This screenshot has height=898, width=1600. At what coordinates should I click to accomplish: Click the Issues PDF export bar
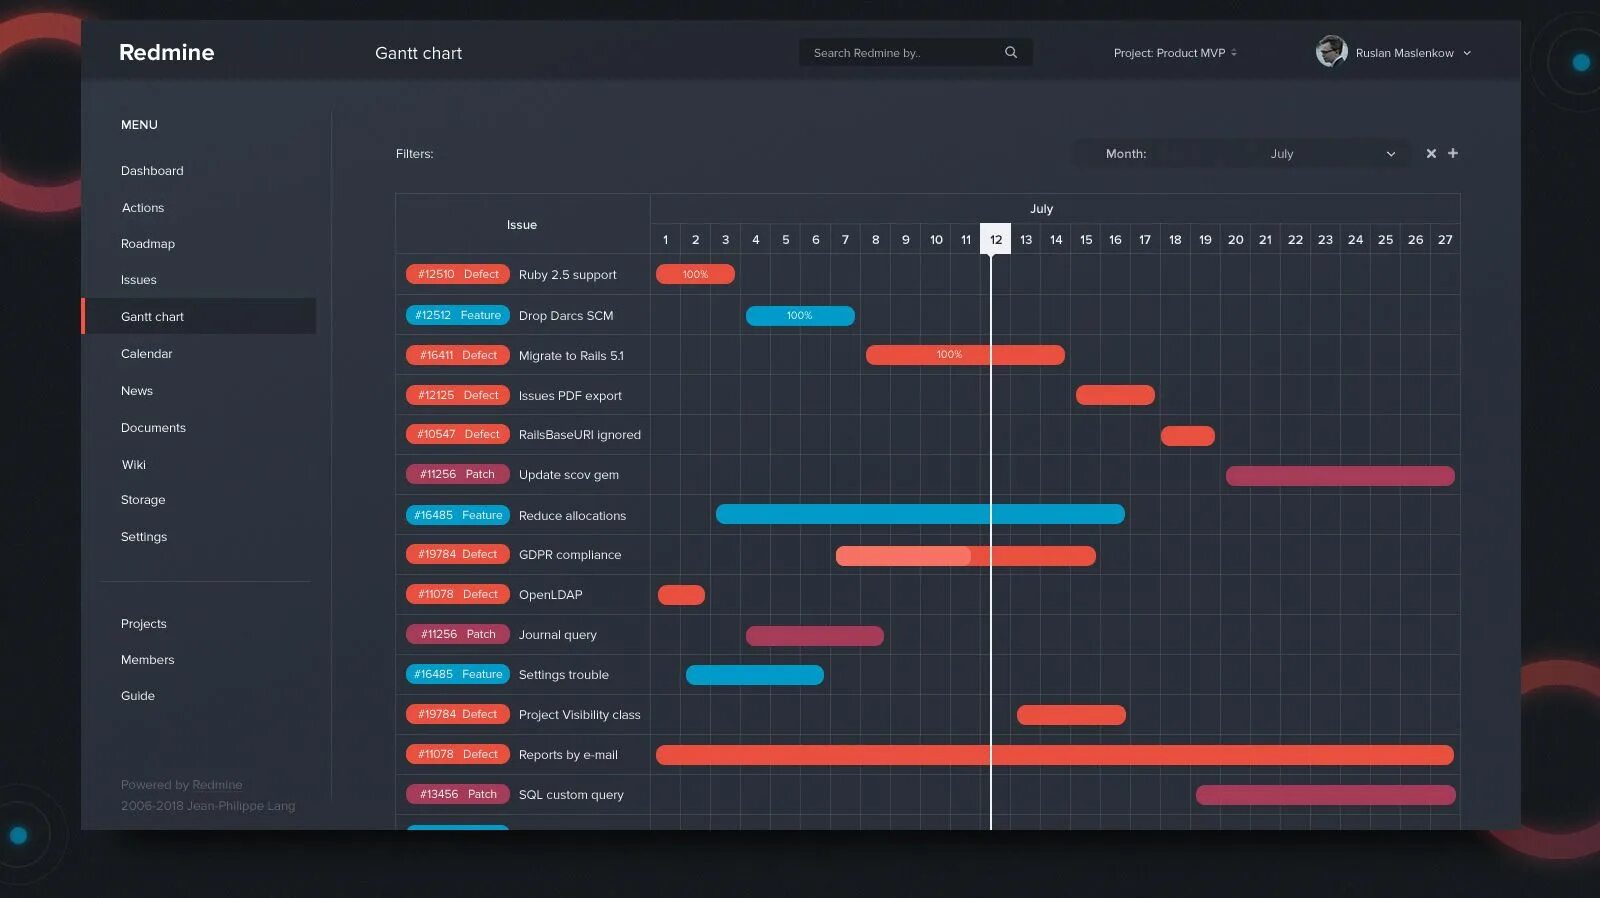[1115, 395]
